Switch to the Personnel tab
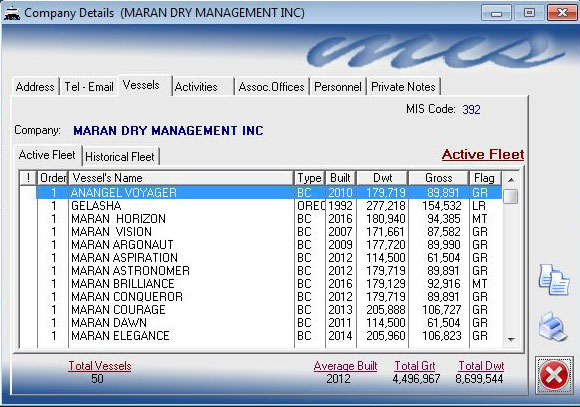 click(x=338, y=87)
